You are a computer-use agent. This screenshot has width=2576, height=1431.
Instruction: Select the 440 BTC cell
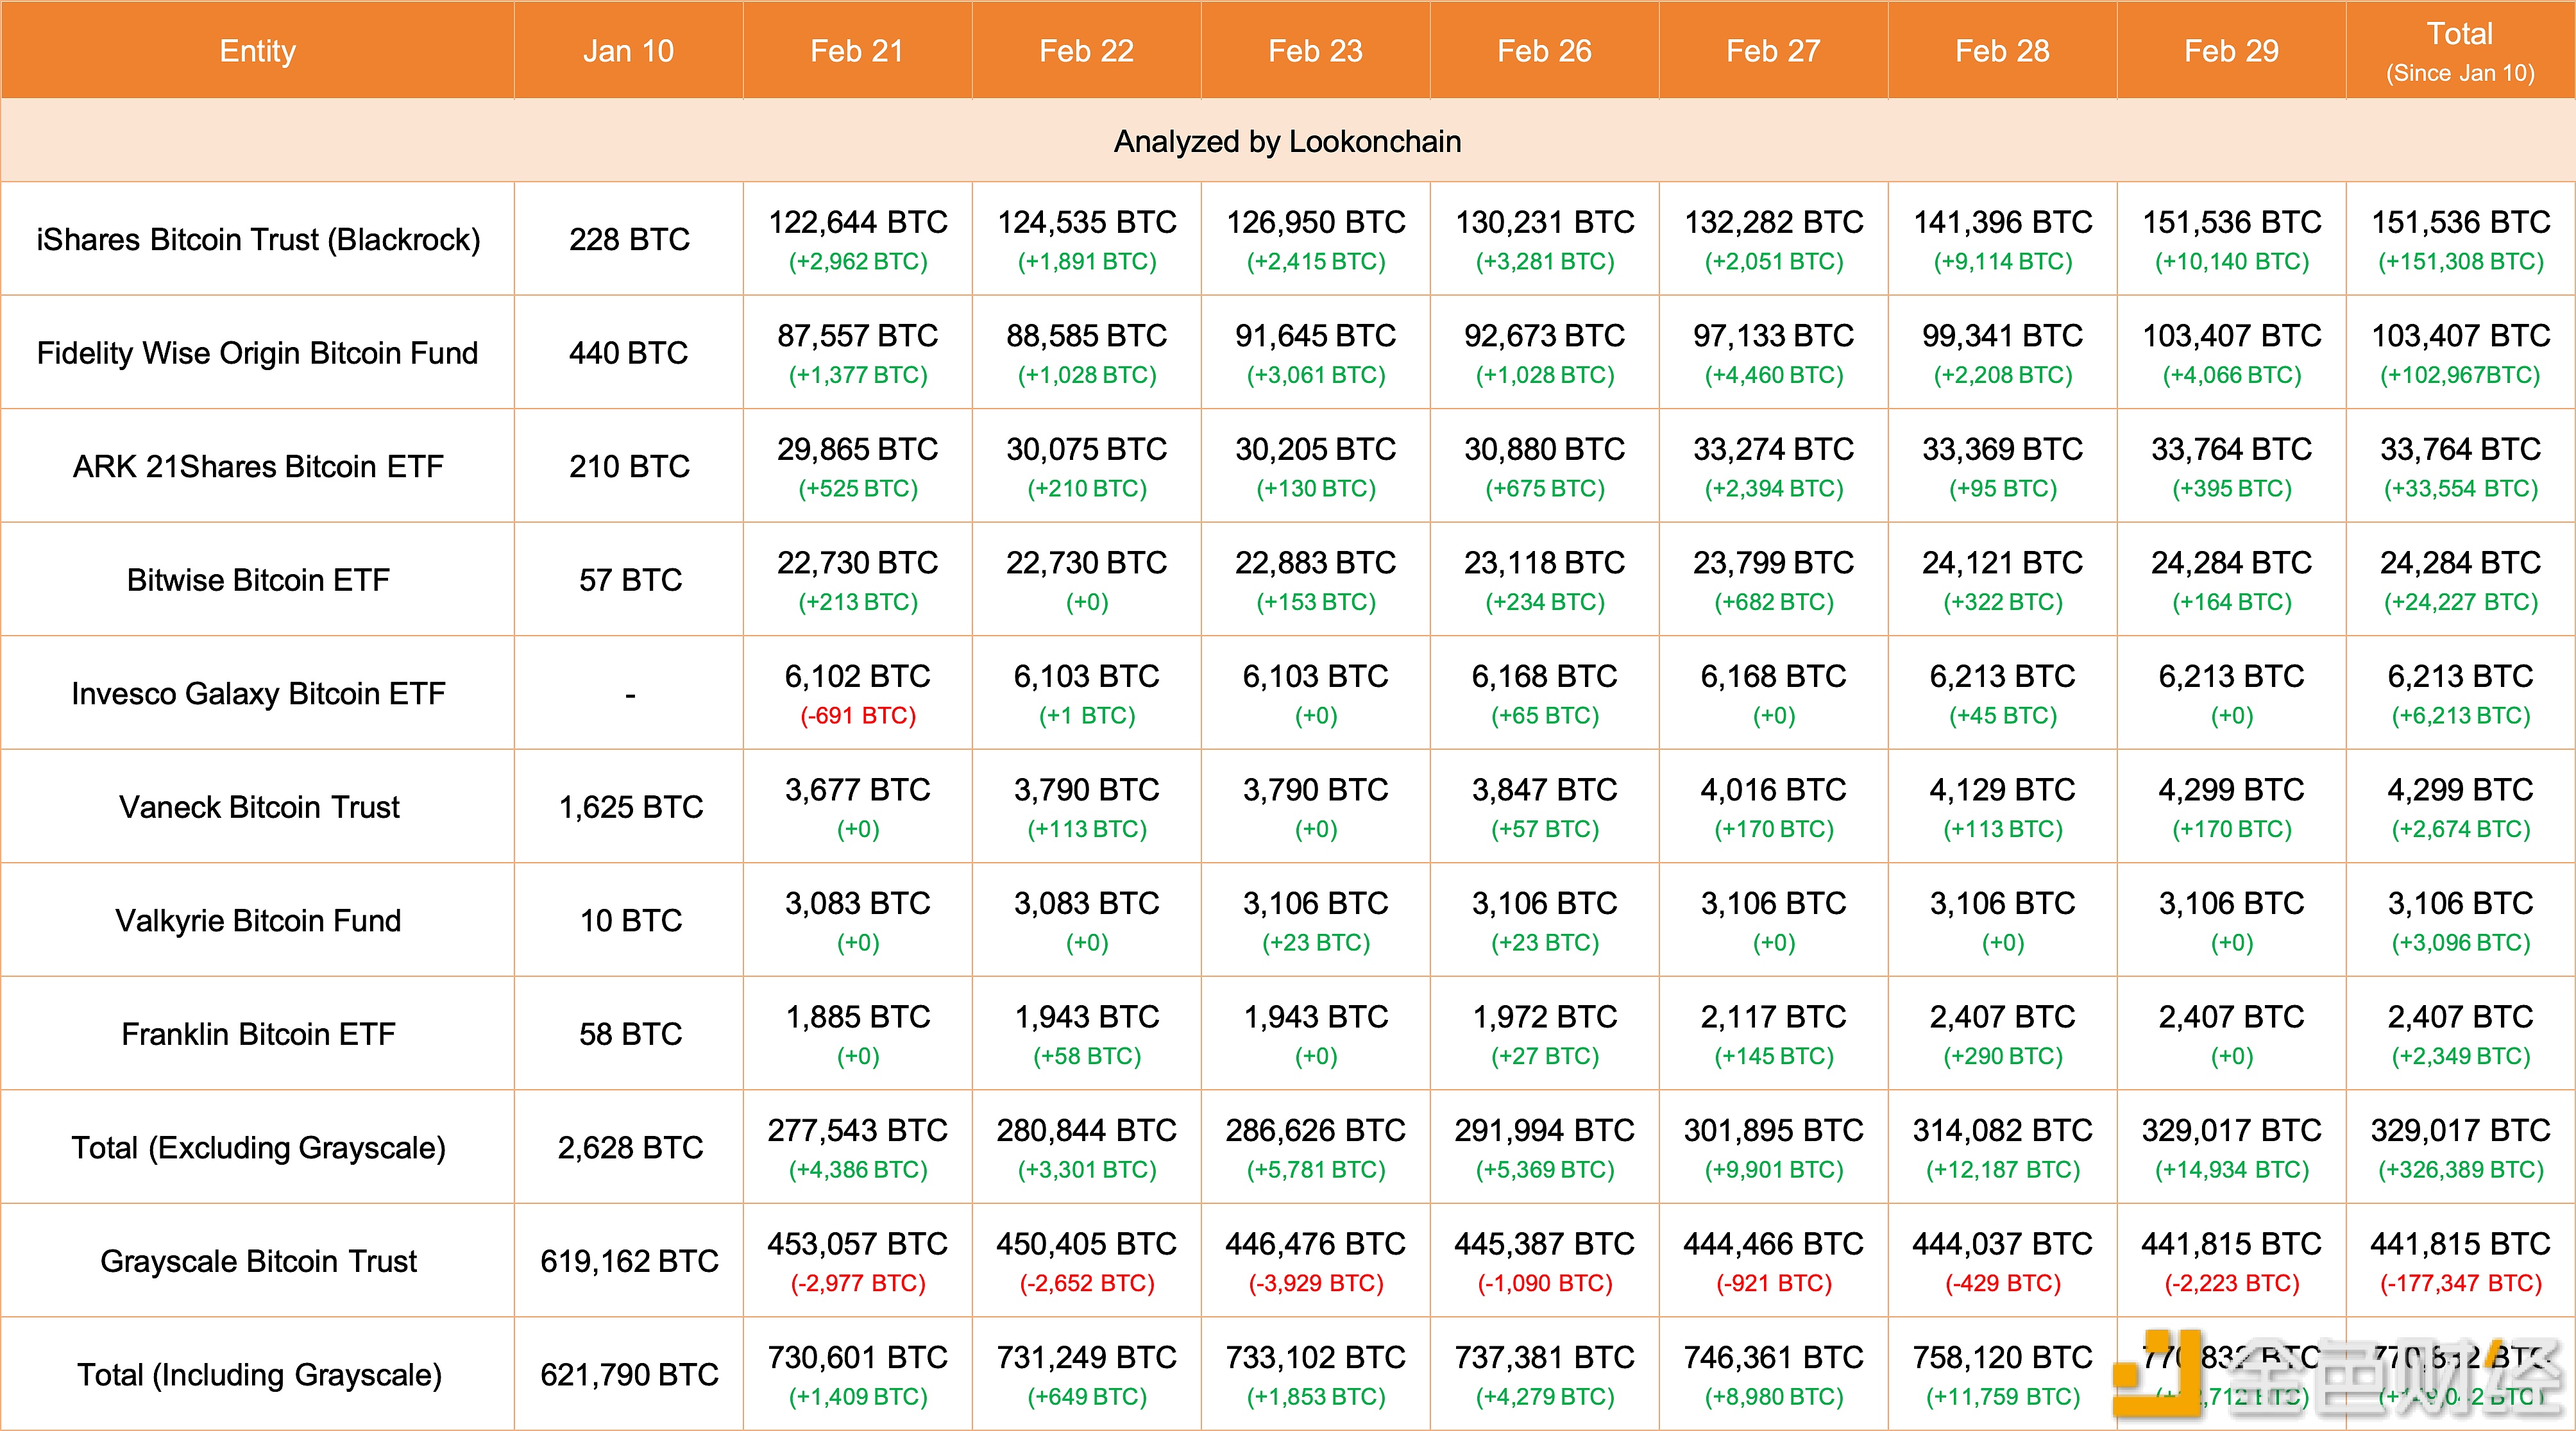pyautogui.click(x=629, y=352)
